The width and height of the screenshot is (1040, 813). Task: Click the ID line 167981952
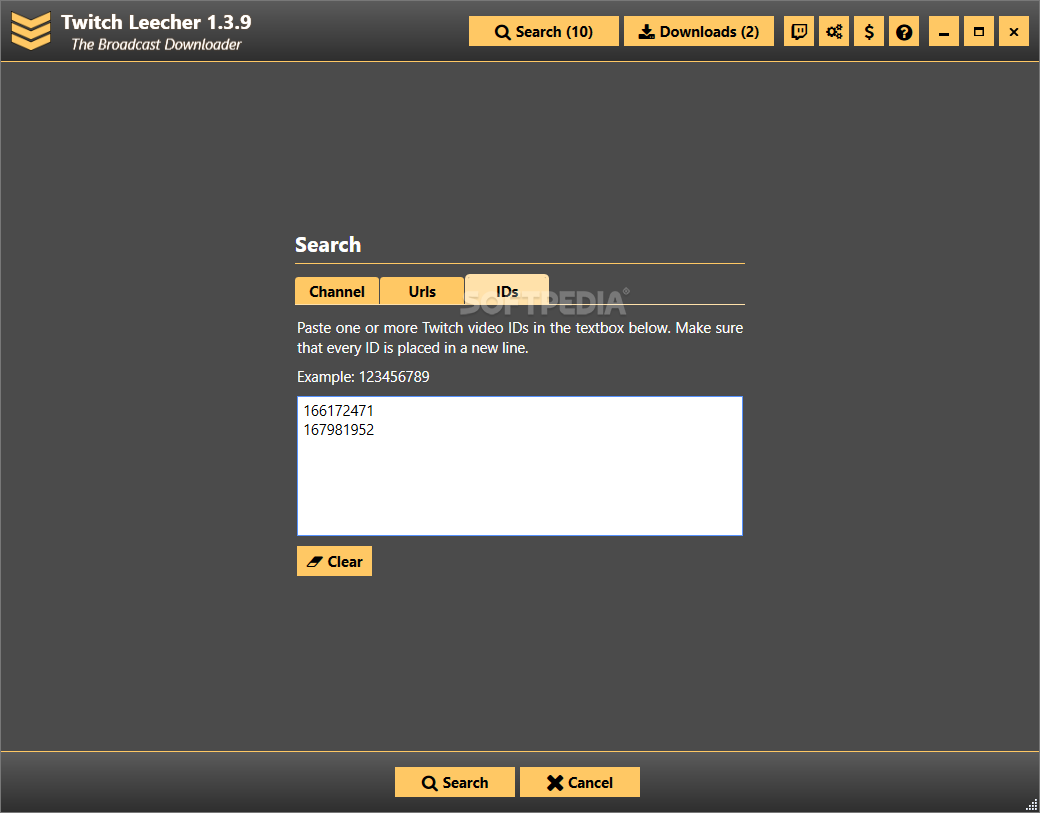coord(338,430)
